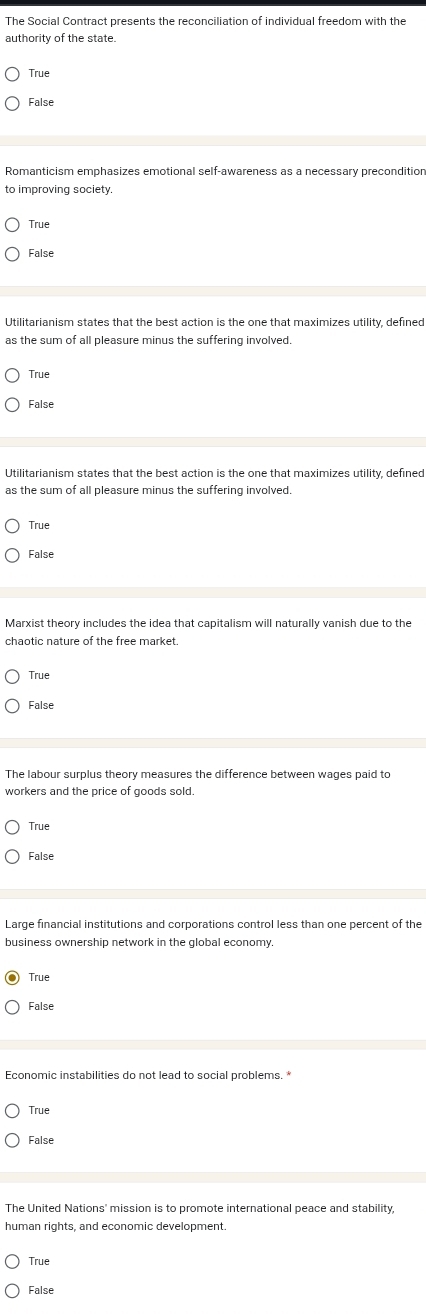
Task: Select True for economic instabilities question
Action: 13,1111
